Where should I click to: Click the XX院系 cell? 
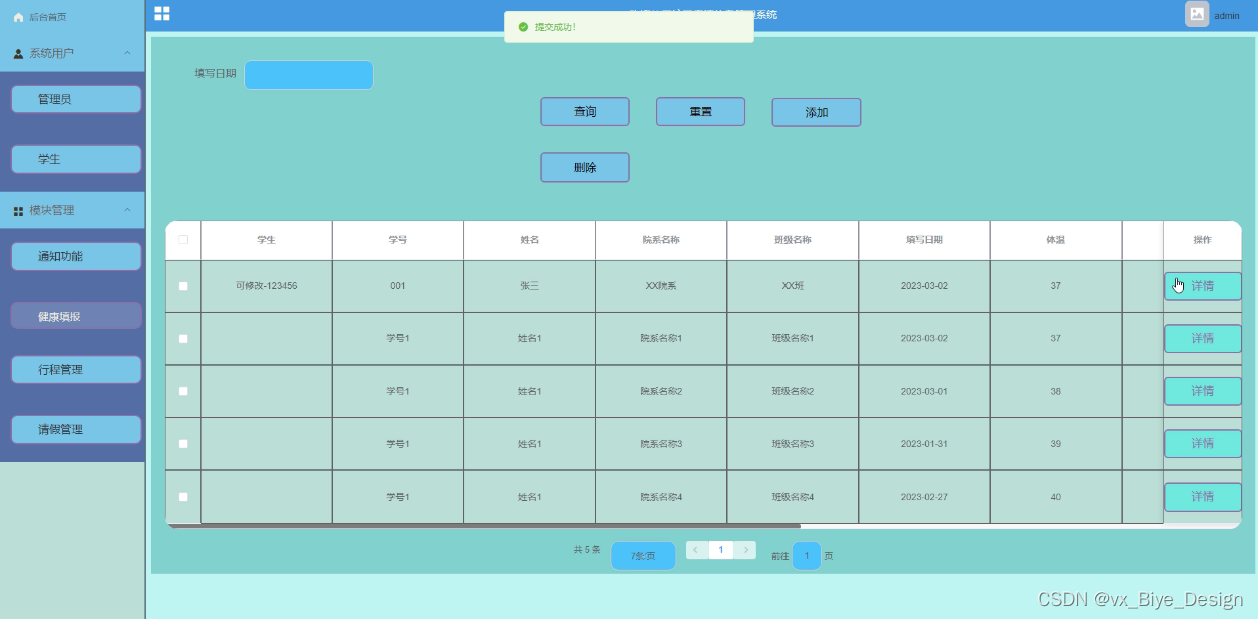(x=661, y=286)
